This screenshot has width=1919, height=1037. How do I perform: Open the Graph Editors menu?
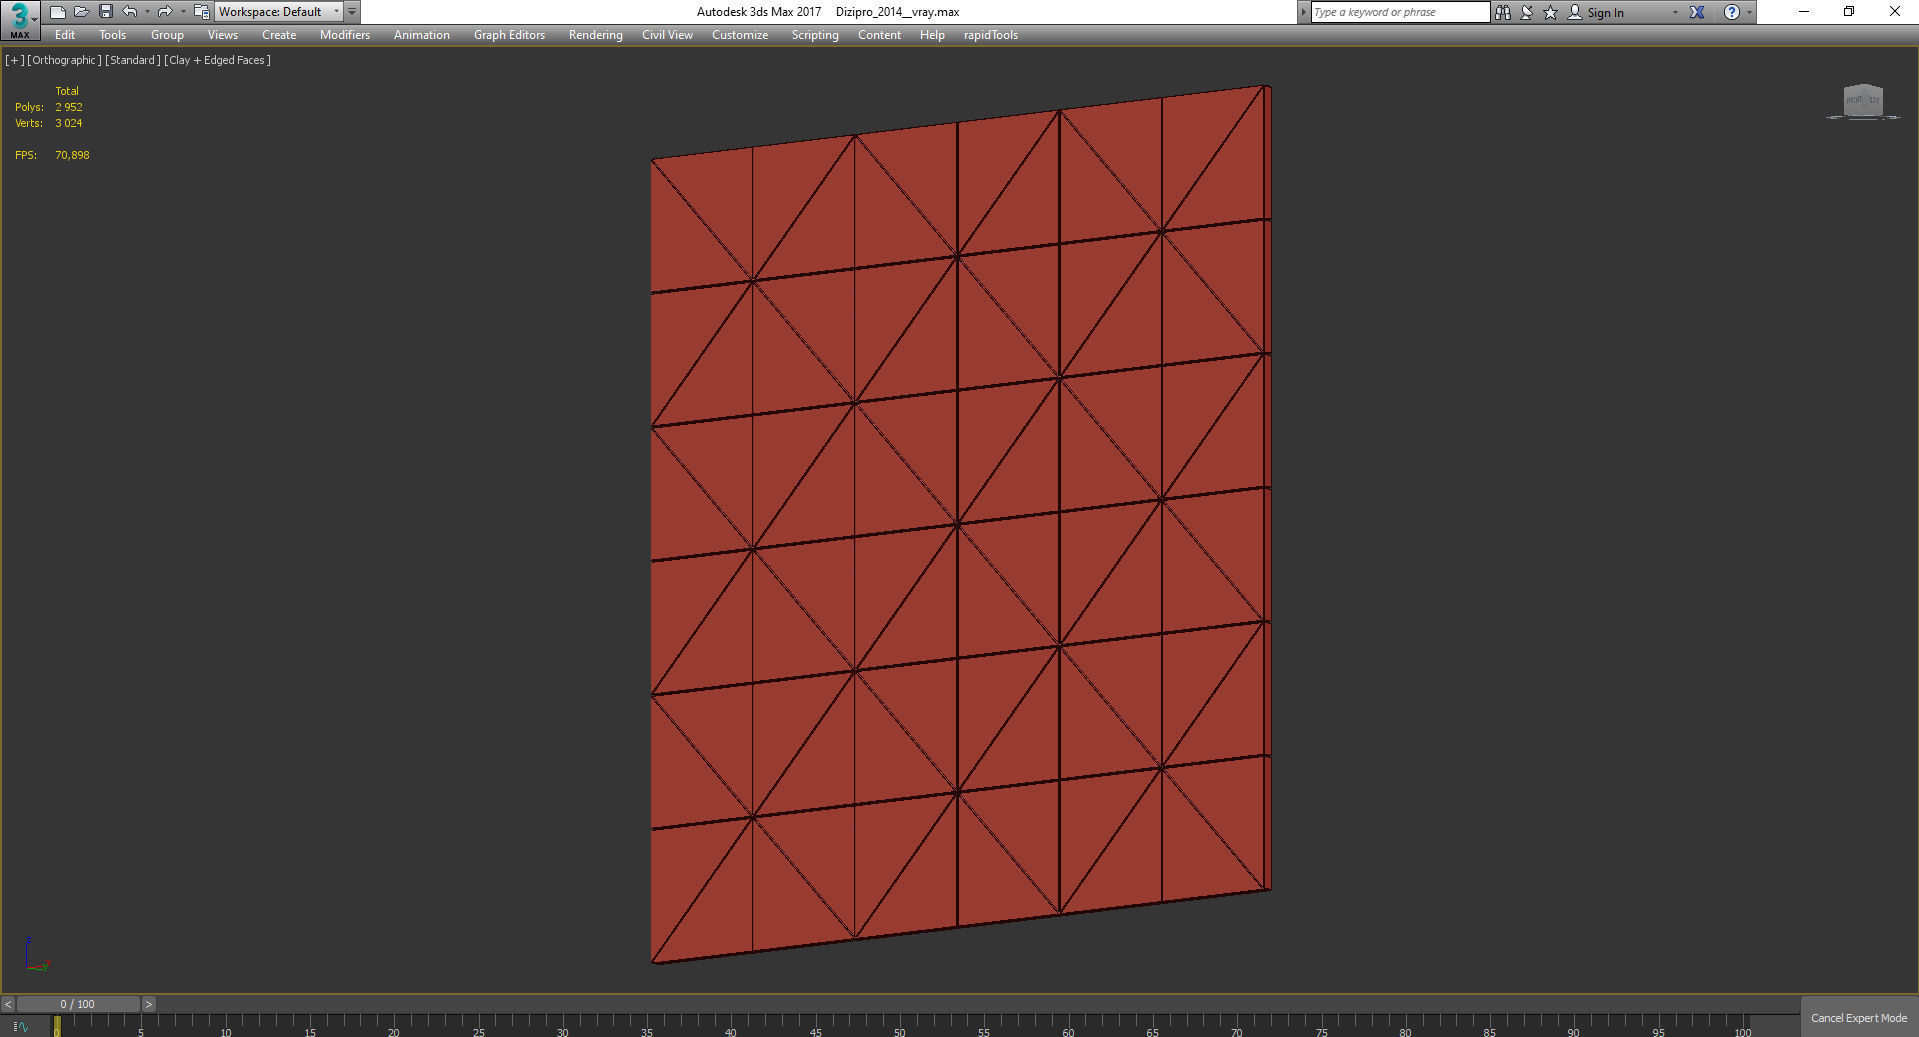pyautogui.click(x=509, y=35)
